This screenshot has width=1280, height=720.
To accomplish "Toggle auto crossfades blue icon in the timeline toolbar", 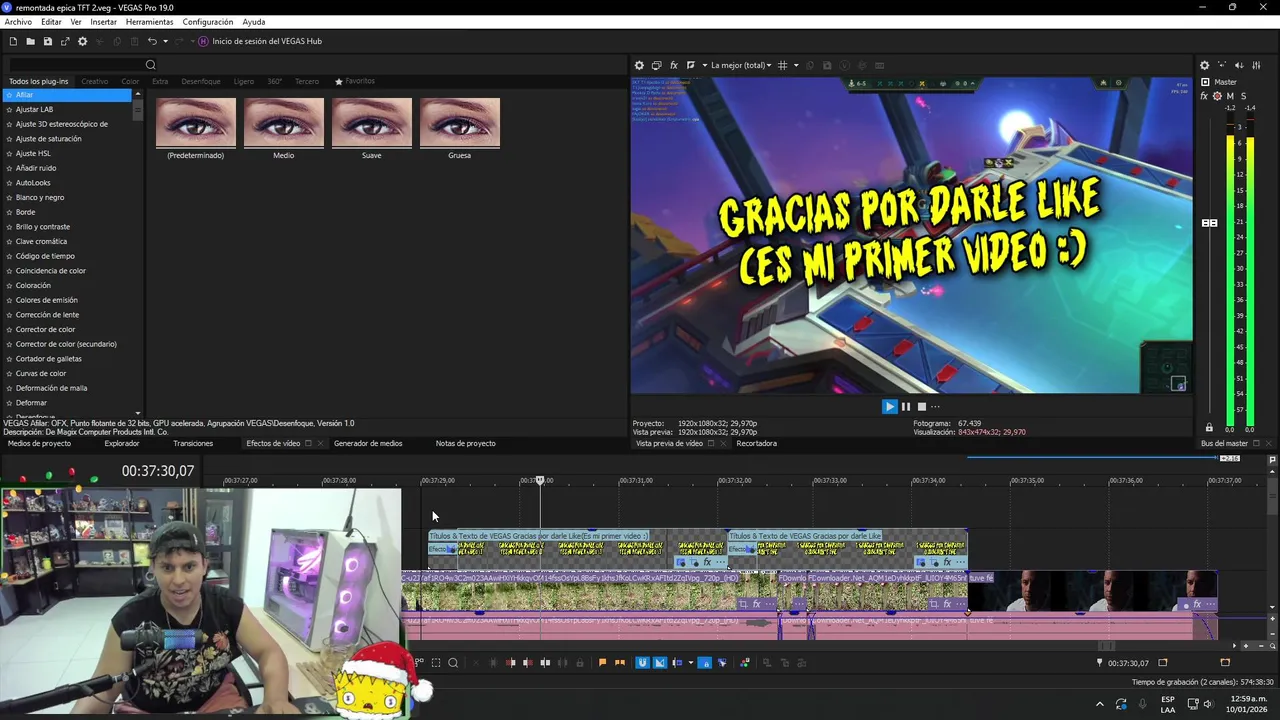I will pyautogui.click(x=660, y=662).
